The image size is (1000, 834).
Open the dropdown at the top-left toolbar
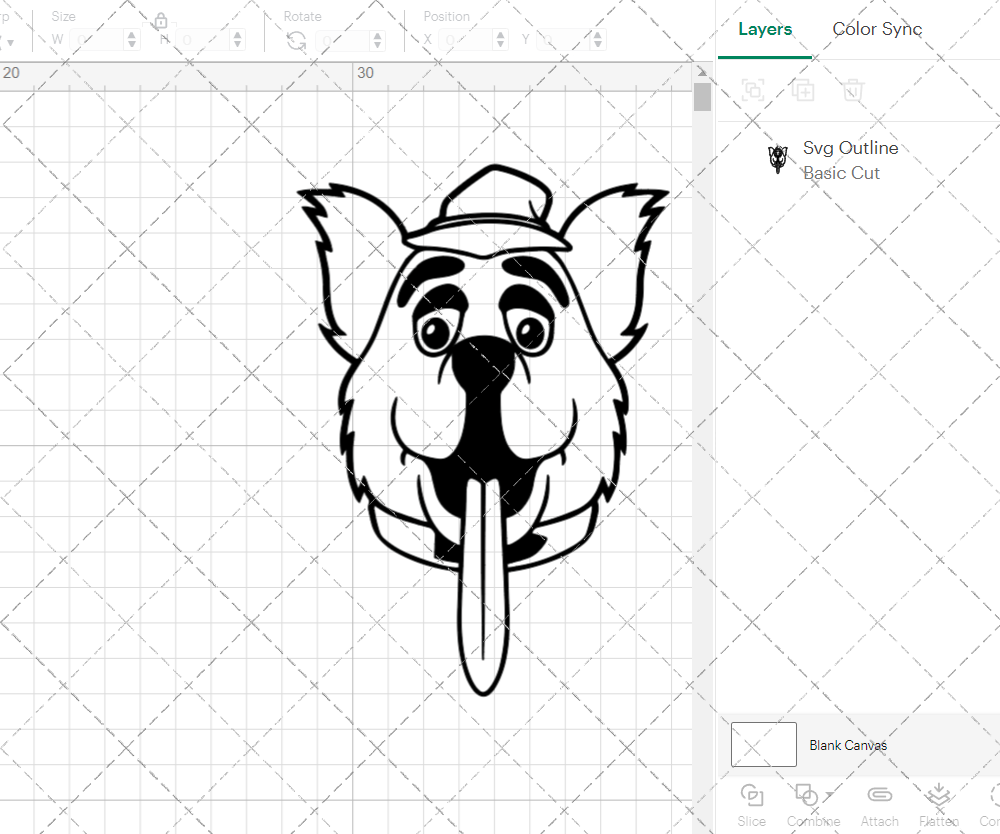pyautogui.click(x=12, y=39)
